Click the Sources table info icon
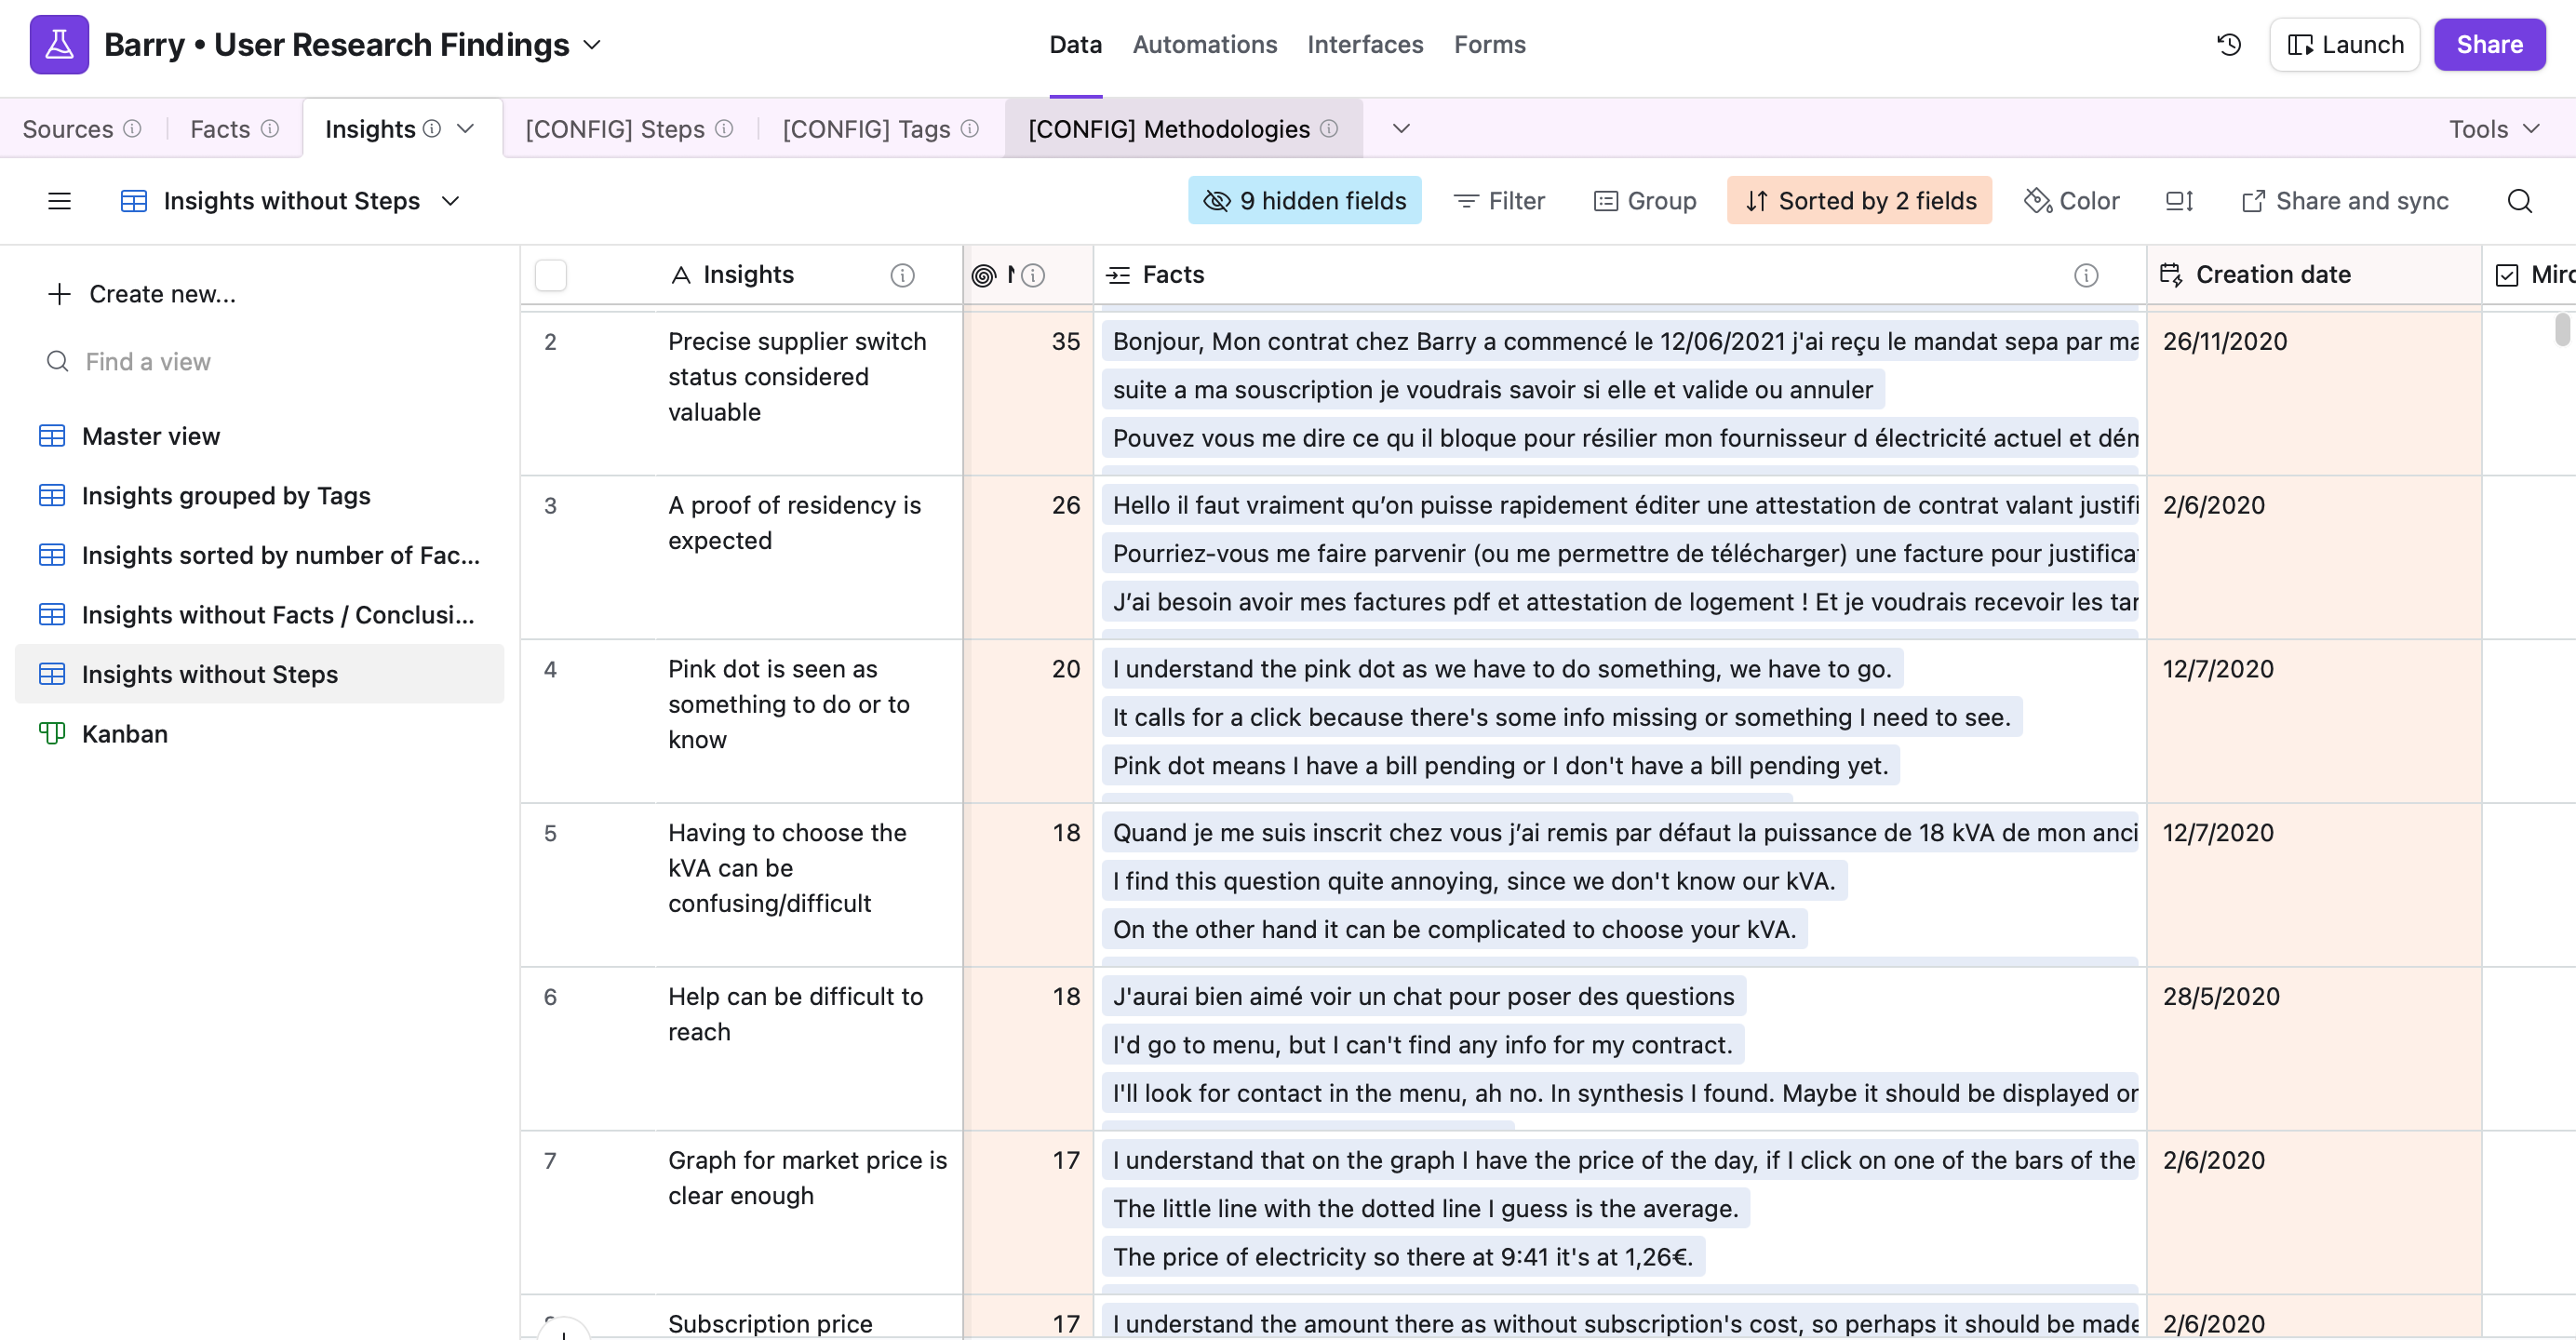 pos(132,128)
